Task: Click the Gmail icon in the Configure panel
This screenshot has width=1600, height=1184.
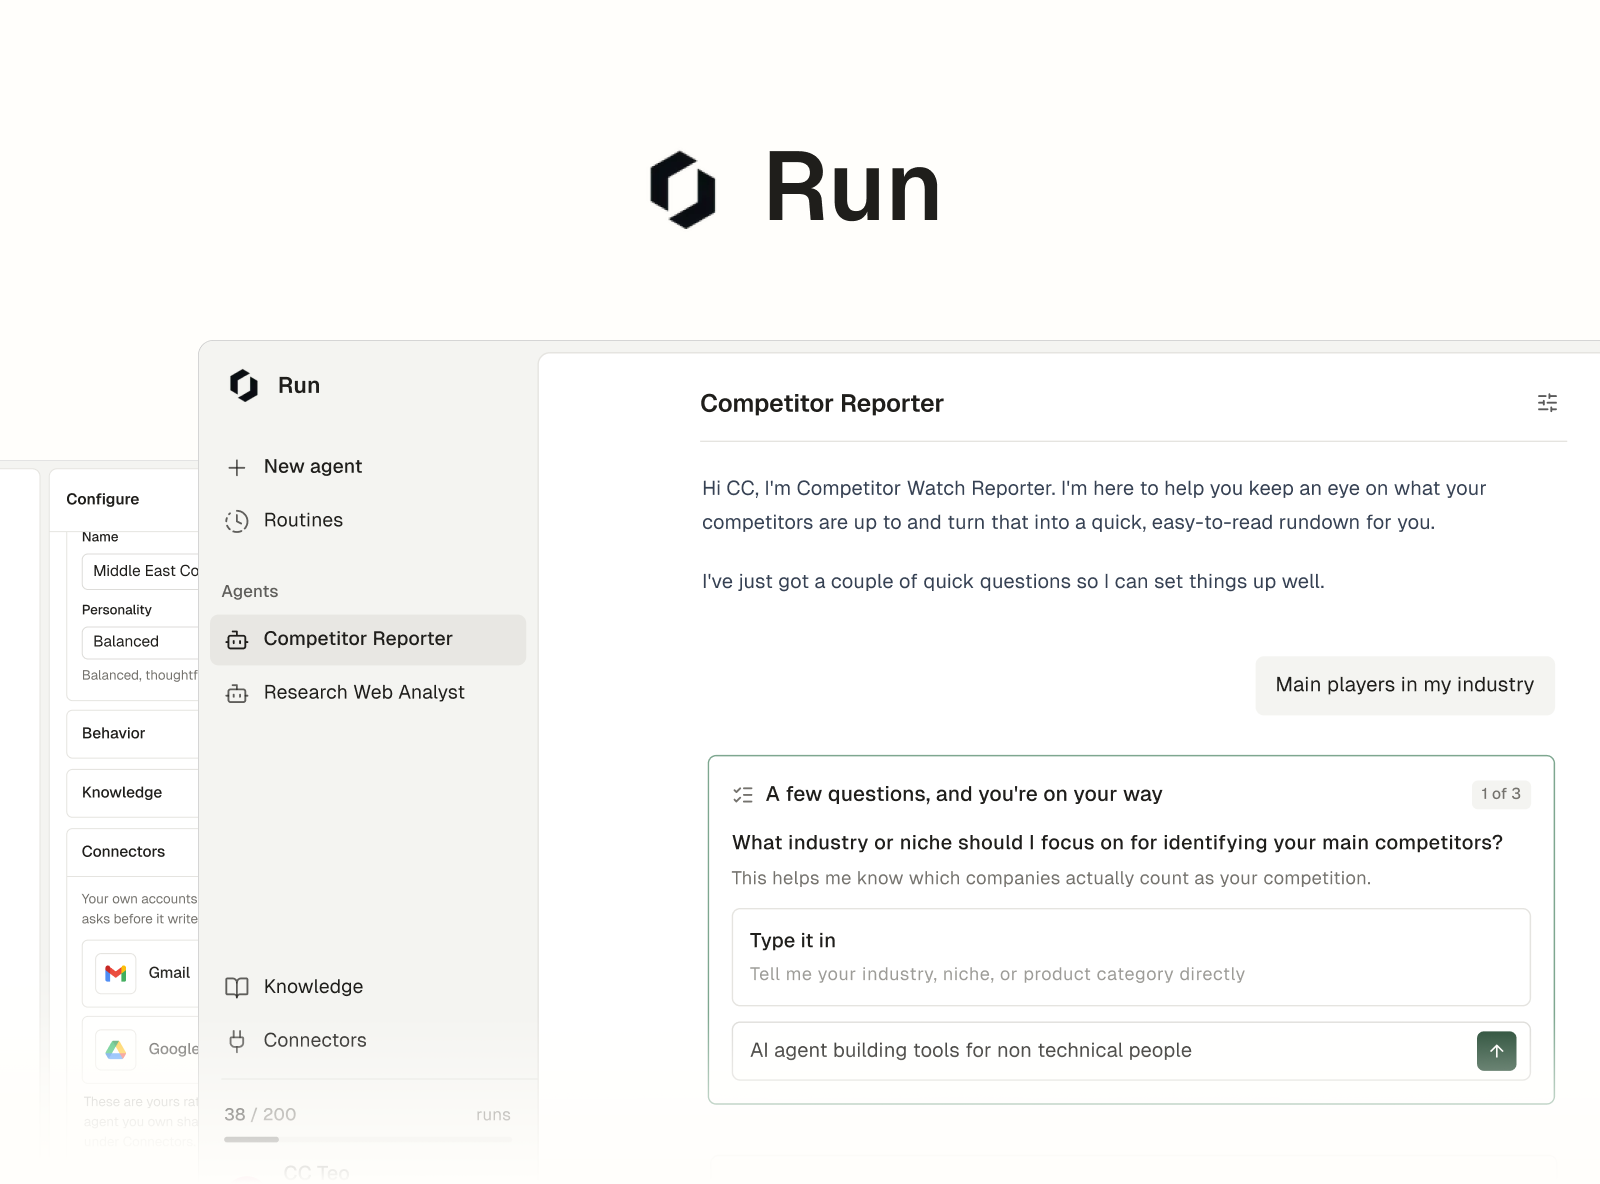Action: [x=116, y=973]
